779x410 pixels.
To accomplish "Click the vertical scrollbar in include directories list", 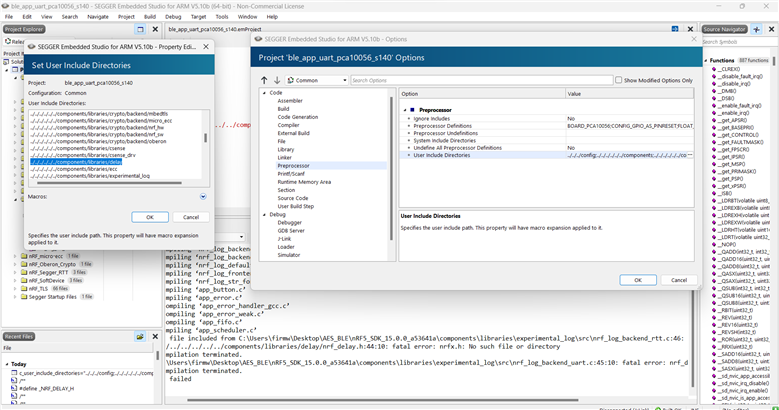I will [205, 138].
